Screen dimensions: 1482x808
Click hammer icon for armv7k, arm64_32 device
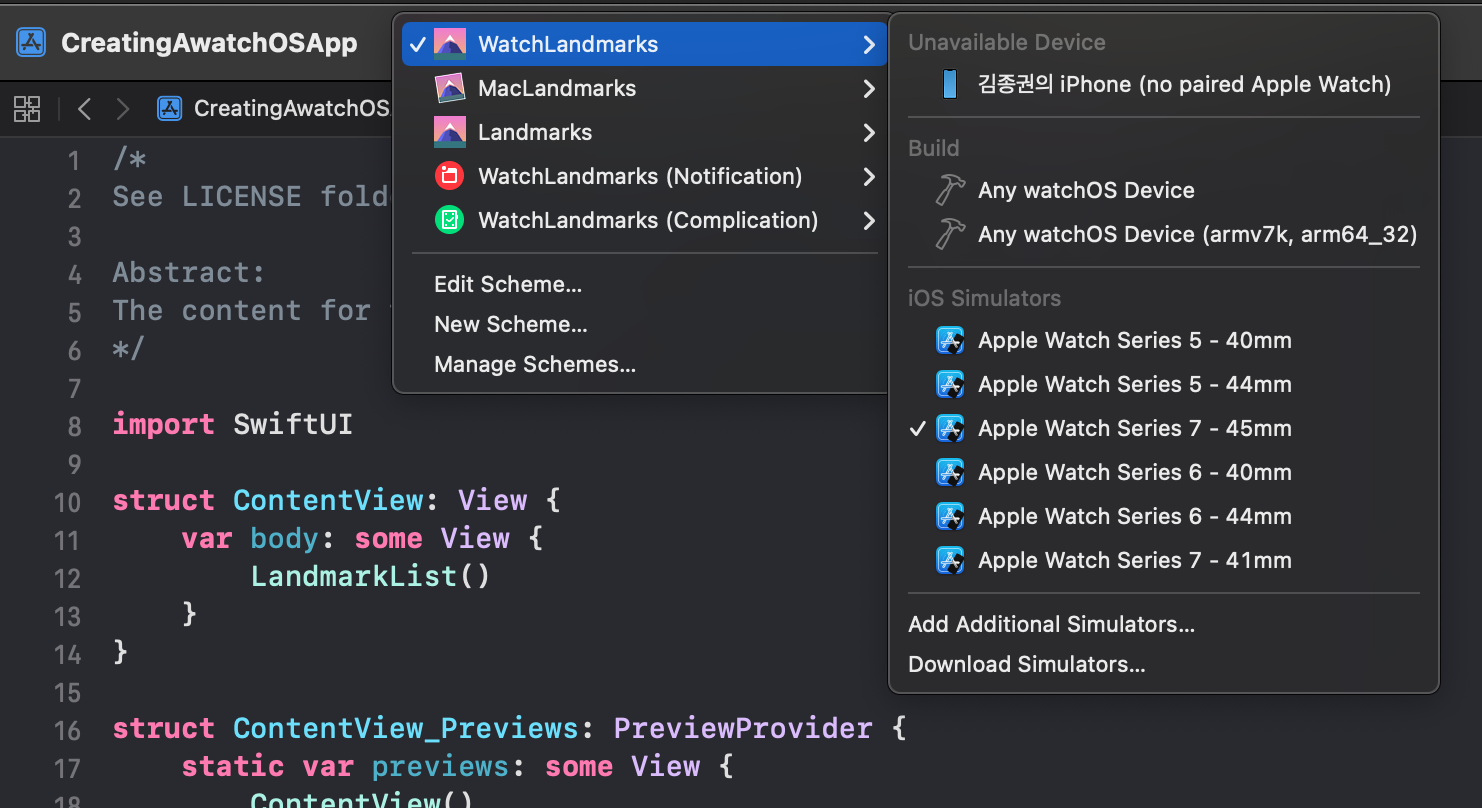tap(950, 234)
